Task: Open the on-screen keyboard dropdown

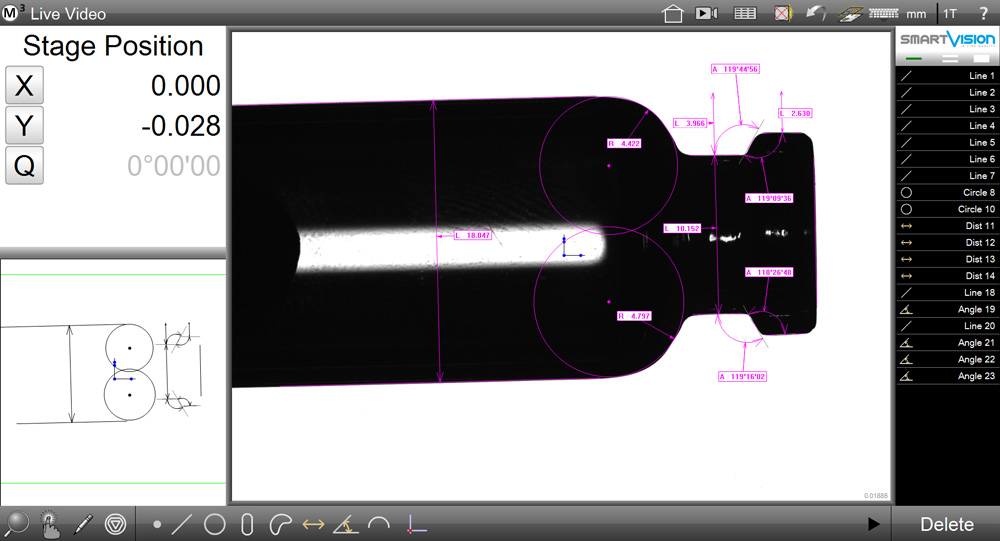Action: click(x=884, y=14)
